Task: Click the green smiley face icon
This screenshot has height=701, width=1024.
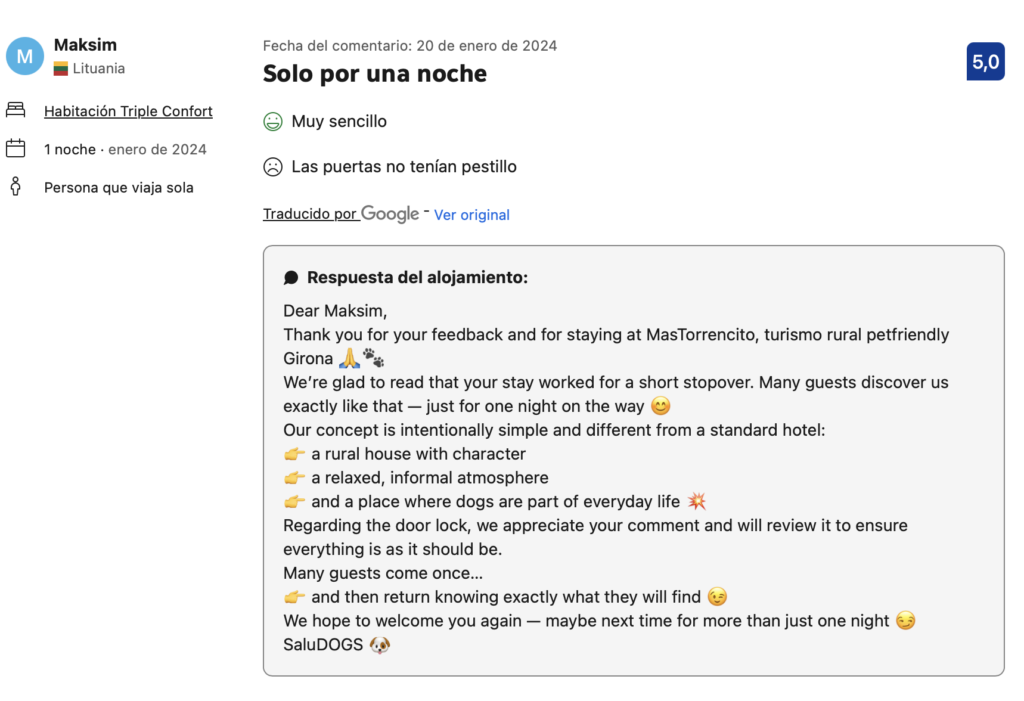Action: point(273,122)
